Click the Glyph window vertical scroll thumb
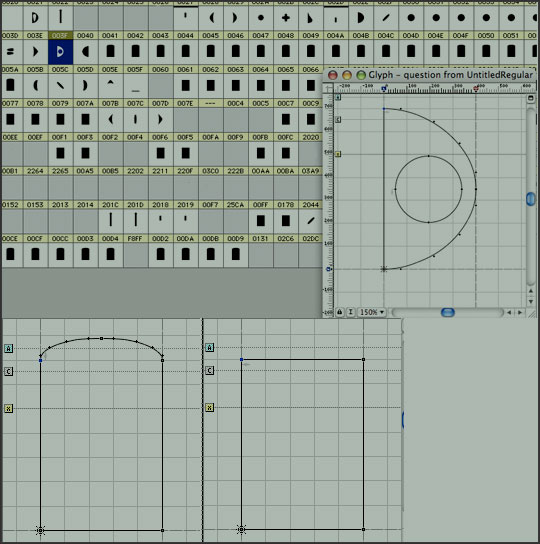 531,199
